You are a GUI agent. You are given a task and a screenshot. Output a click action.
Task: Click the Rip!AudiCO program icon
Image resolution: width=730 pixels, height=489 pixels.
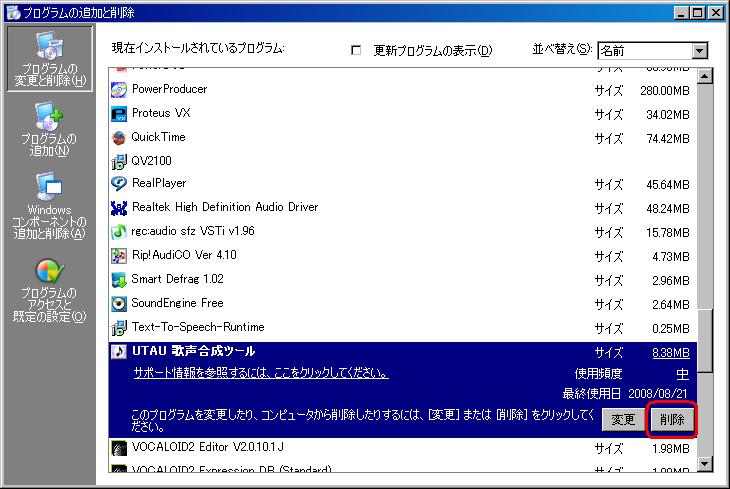(x=119, y=256)
